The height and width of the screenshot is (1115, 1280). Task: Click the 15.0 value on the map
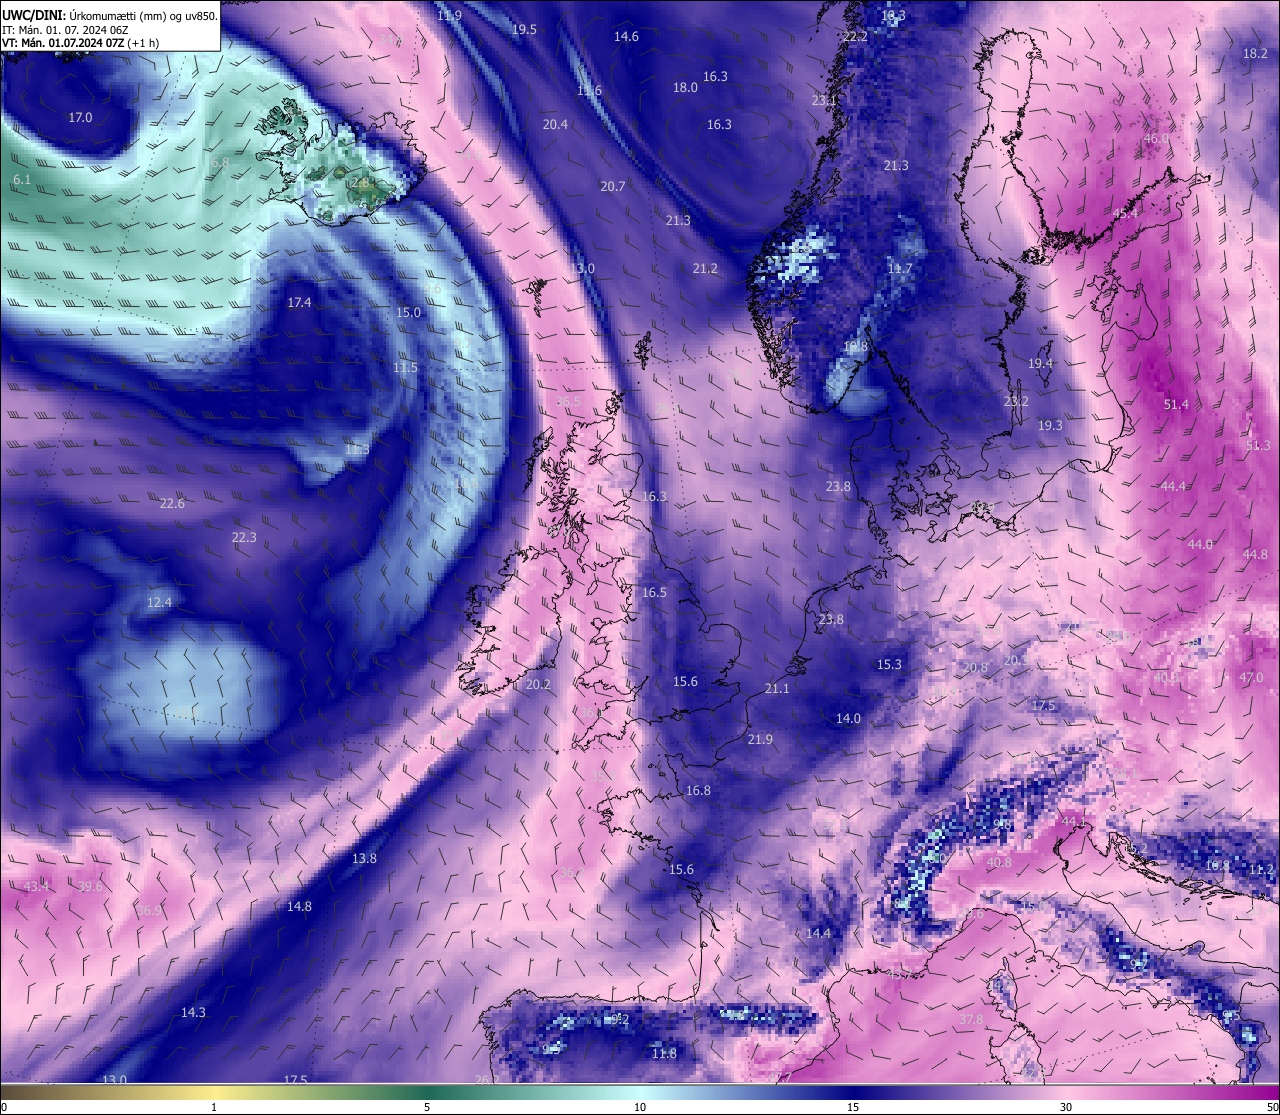[408, 313]
